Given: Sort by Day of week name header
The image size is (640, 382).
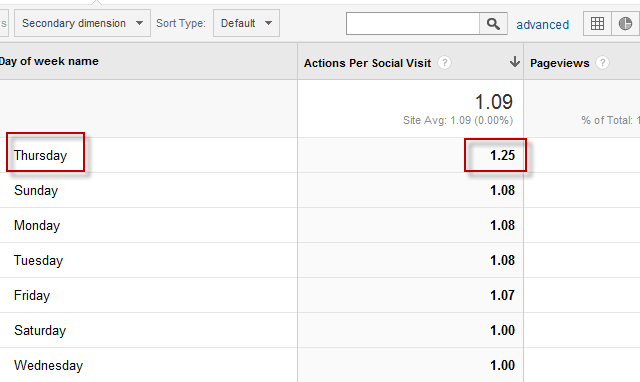Looking at the screenshot, I should point(49,61).
